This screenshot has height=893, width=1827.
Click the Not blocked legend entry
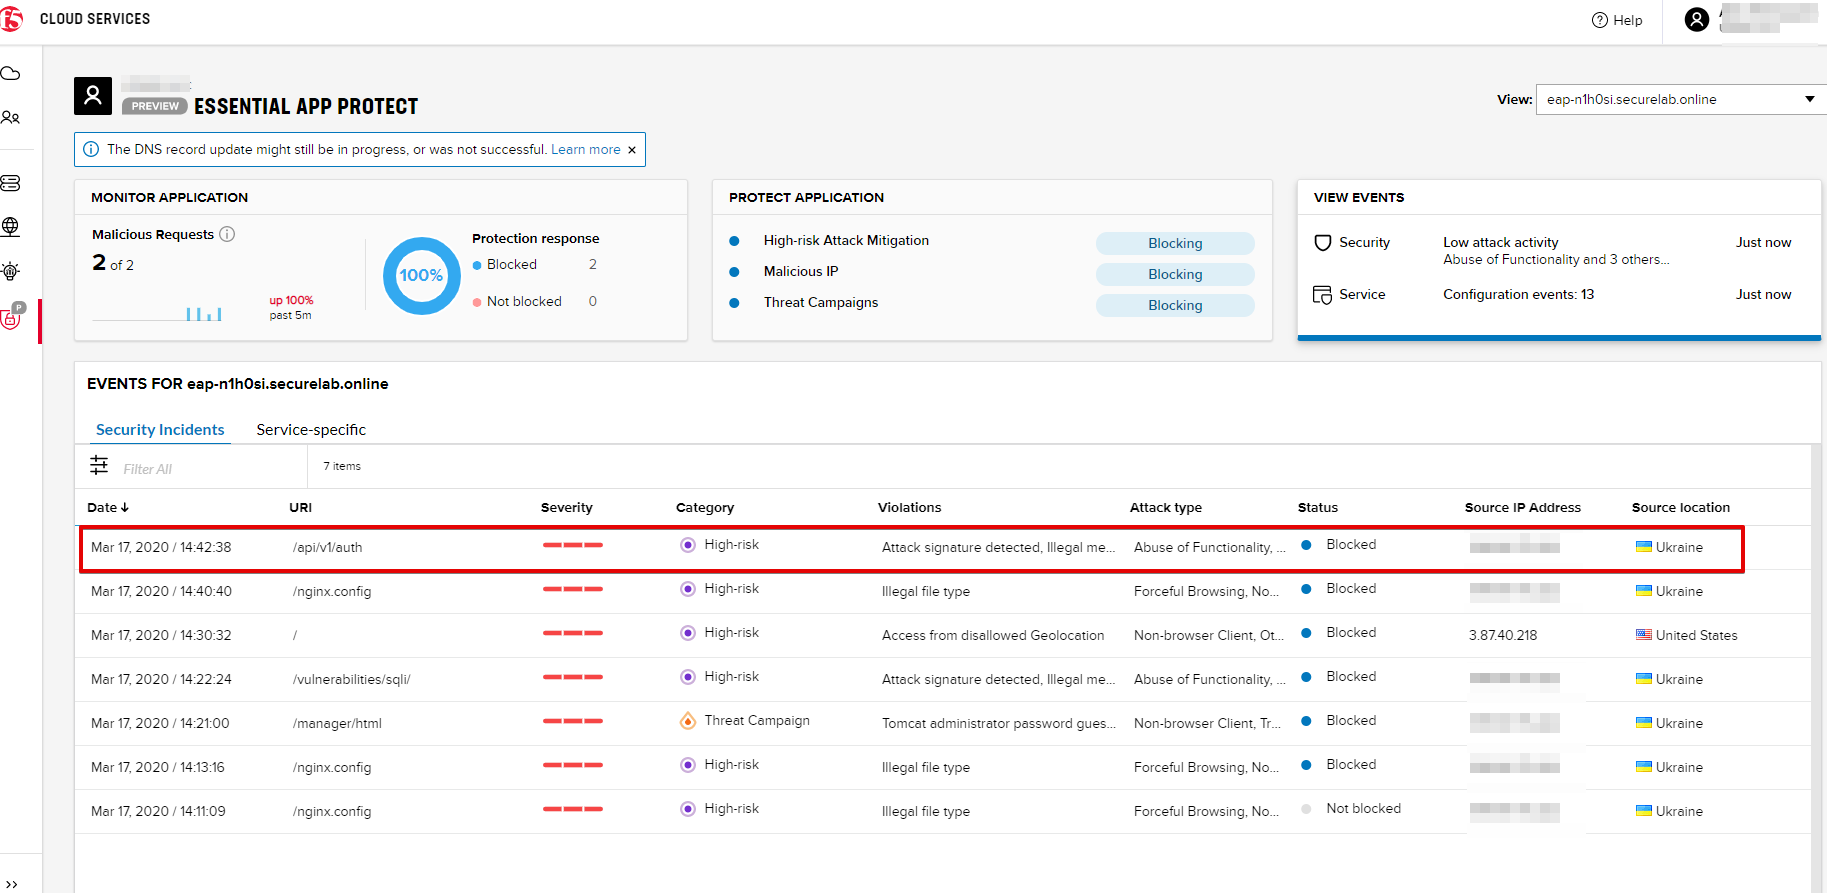517,302
